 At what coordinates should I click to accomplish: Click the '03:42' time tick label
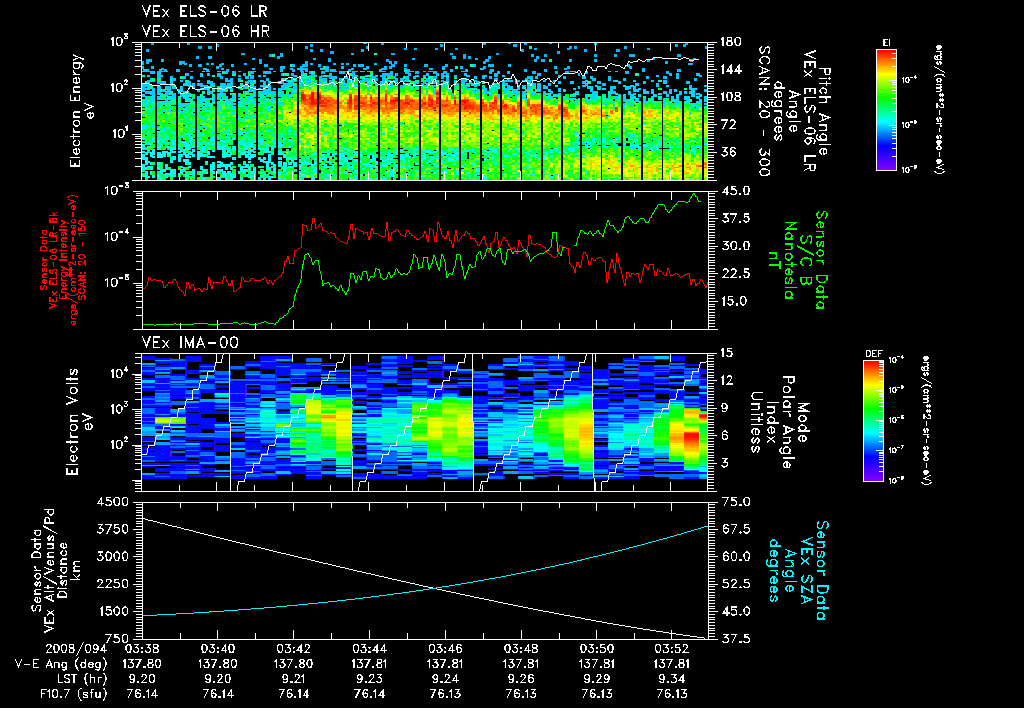[x=294, y=649]
